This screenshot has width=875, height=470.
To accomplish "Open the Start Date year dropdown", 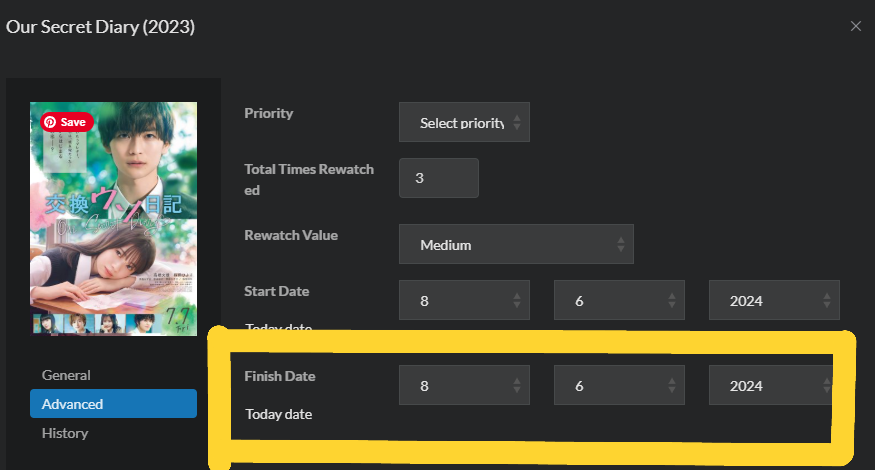I will (774, 300).
